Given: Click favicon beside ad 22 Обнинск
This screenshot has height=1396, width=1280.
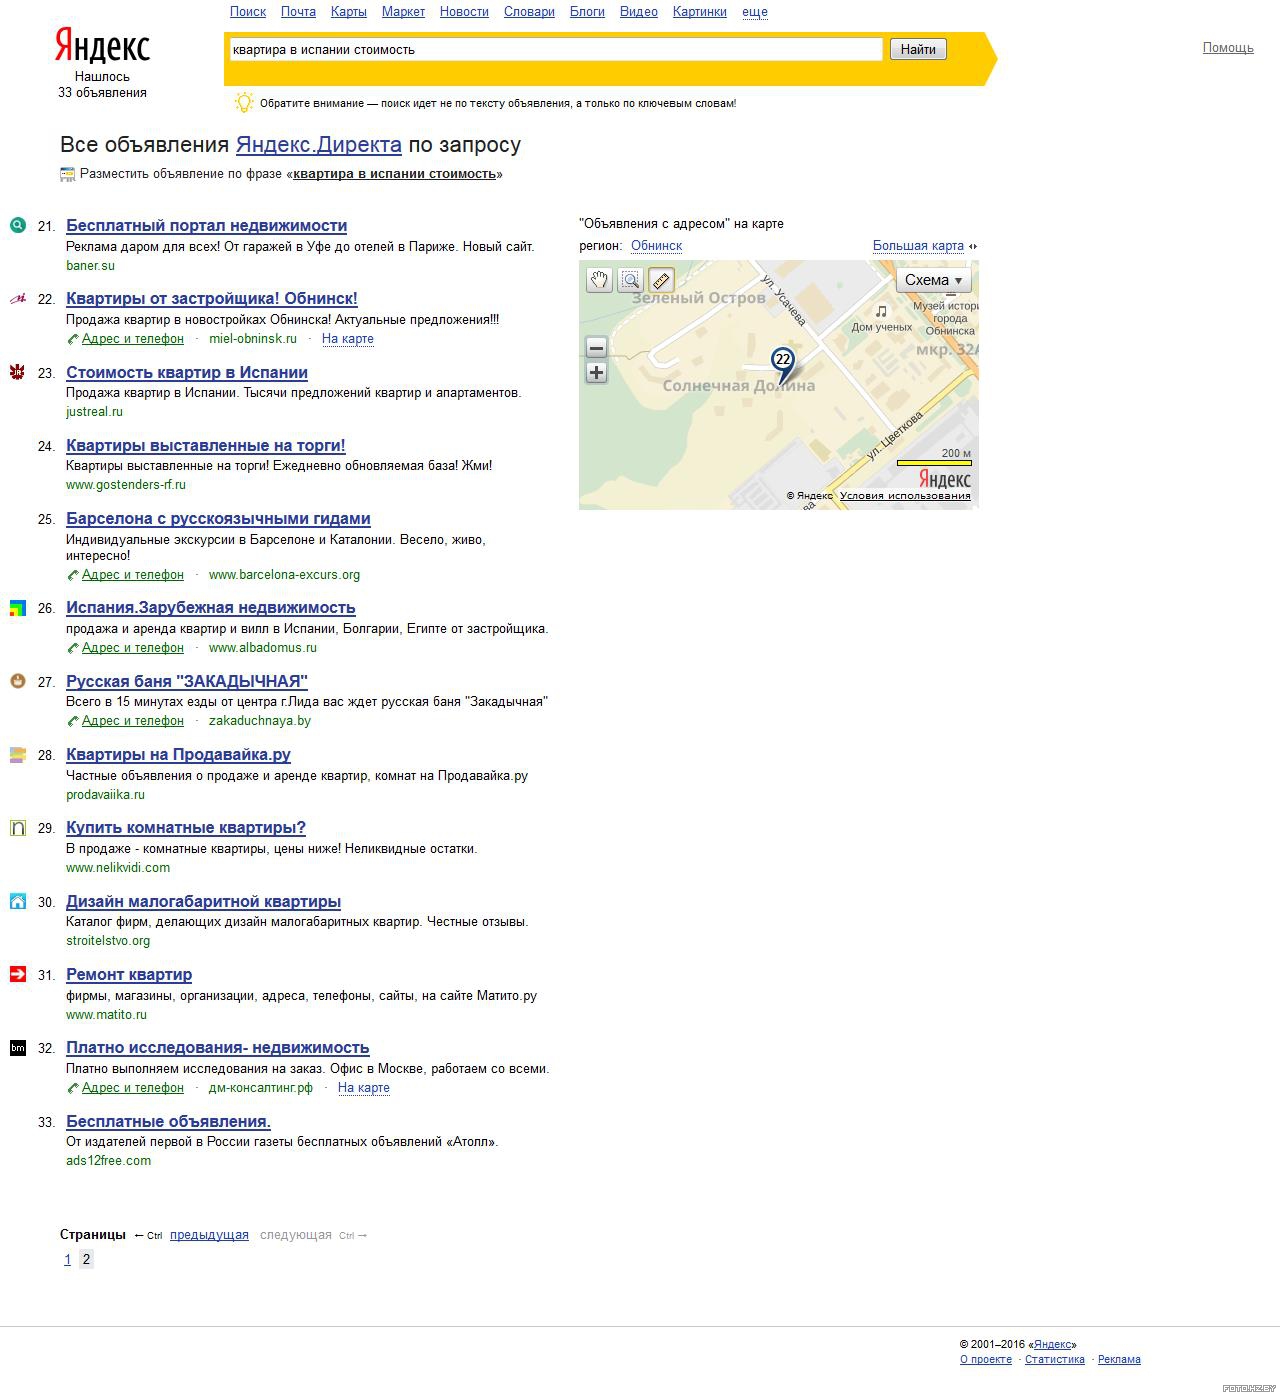Looking at the screenshot, I should click(18, 298).
